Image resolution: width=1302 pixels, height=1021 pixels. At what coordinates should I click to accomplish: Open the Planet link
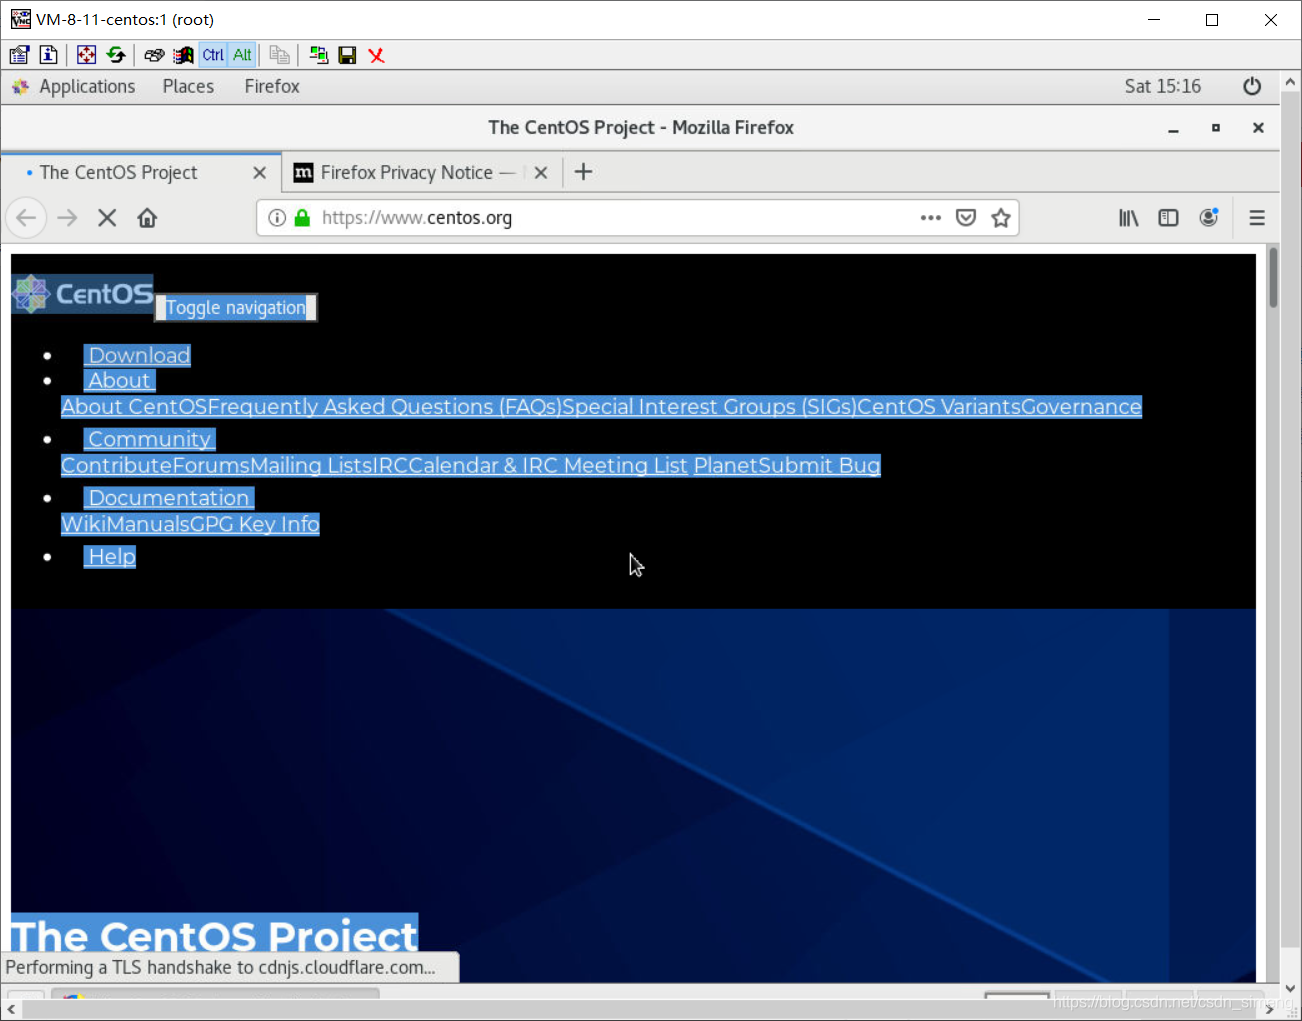(726, 466)
